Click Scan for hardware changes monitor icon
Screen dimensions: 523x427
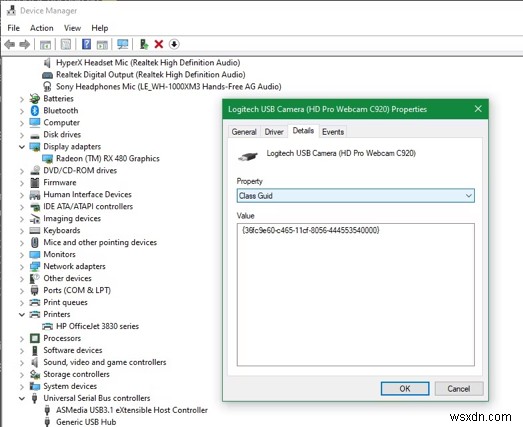coord(123,44)
